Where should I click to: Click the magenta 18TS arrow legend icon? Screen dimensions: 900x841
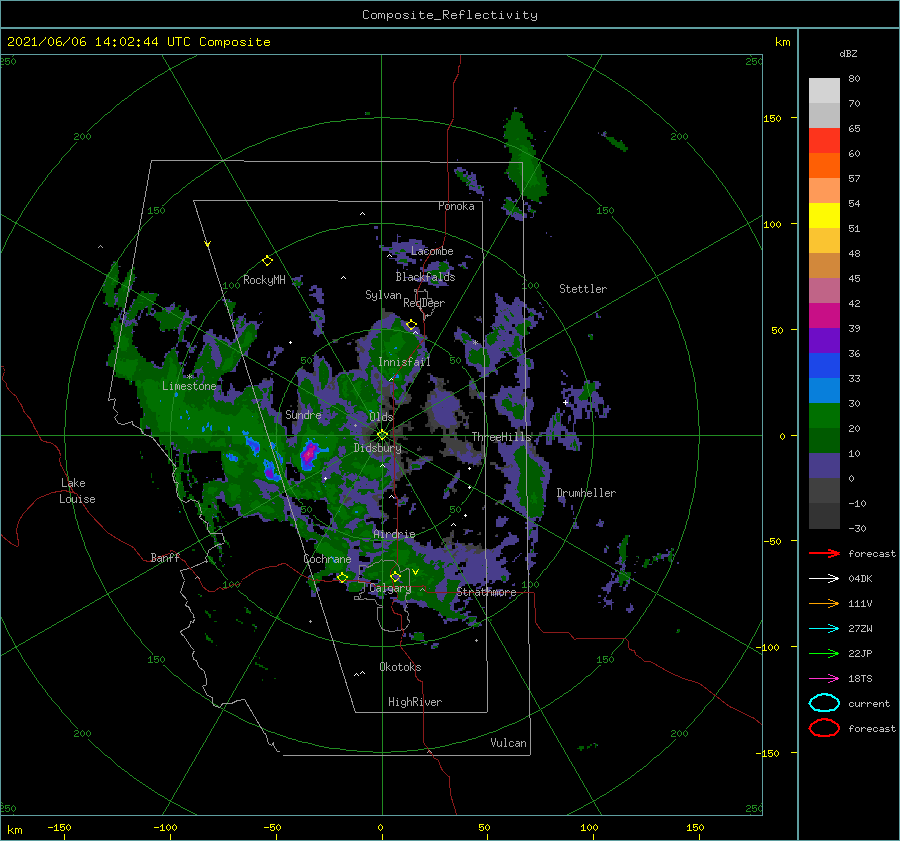coord(824,679)
